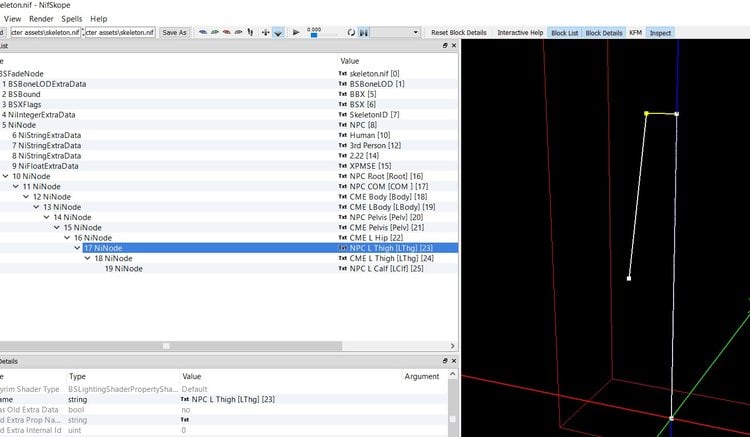Image resolution: width=750 pixels, height=437 pixels.
Task: Collapse the 13 NiNode tree row
Action: coord(36,207)
